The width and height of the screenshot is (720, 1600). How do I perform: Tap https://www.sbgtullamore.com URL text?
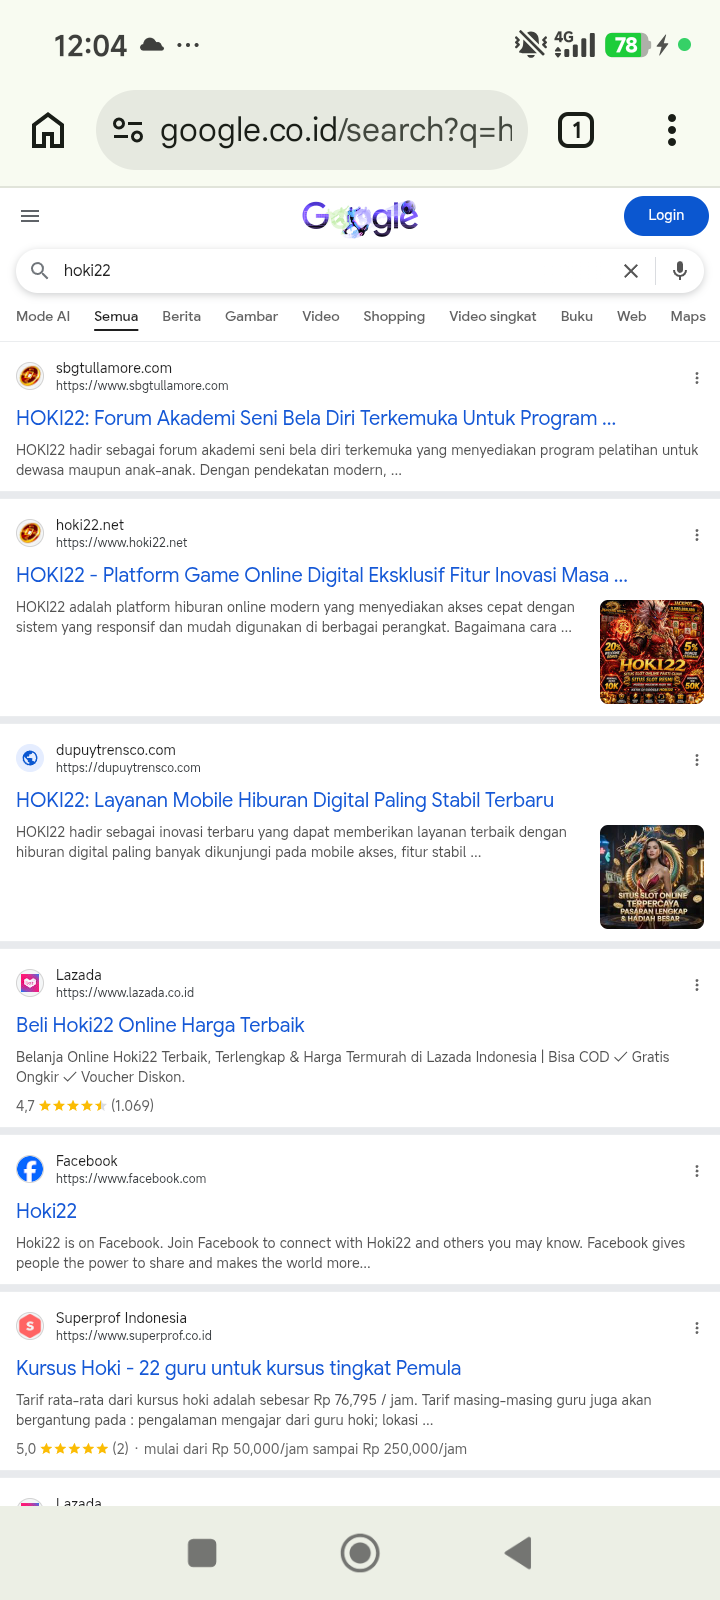tap(142, 386)
